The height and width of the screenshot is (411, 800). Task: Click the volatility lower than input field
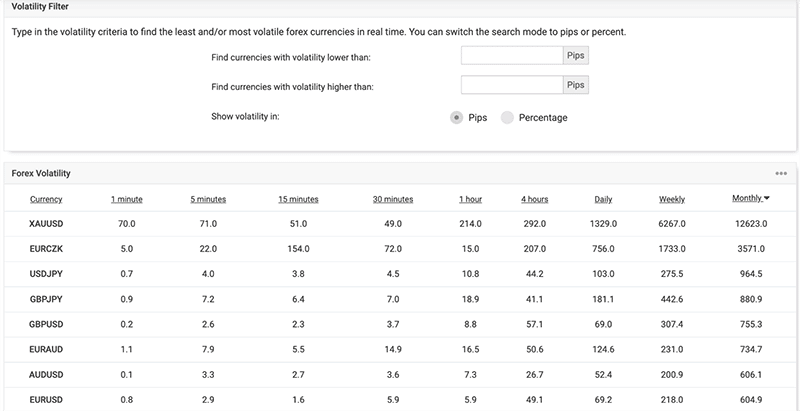click(x=512, y=56)
